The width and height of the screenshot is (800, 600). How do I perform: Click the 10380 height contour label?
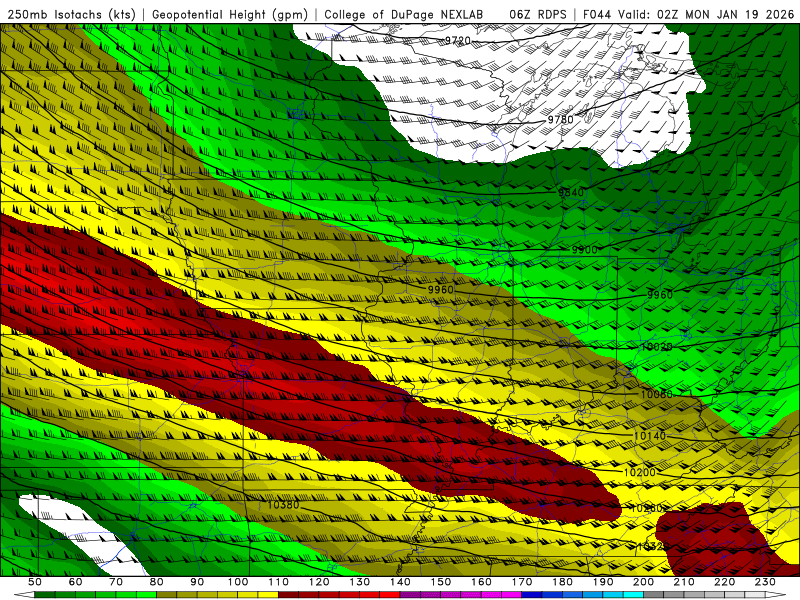[283, 505]
